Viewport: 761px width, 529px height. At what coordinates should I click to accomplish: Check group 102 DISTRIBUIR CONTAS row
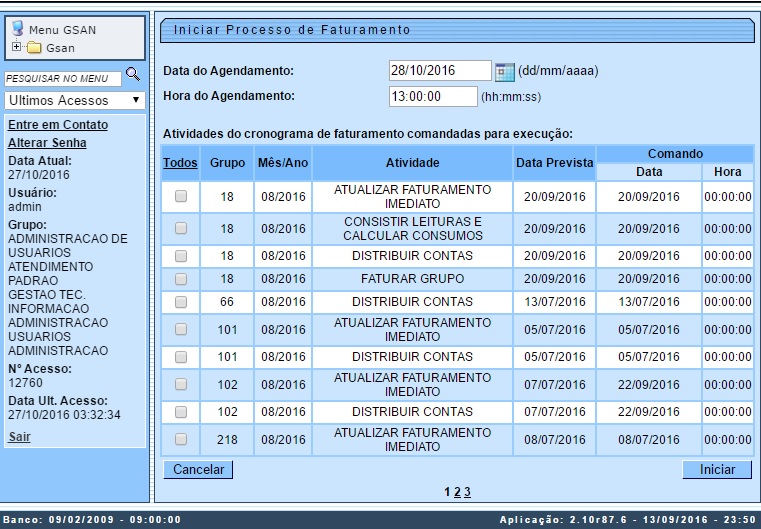click(x=181, y=412)
